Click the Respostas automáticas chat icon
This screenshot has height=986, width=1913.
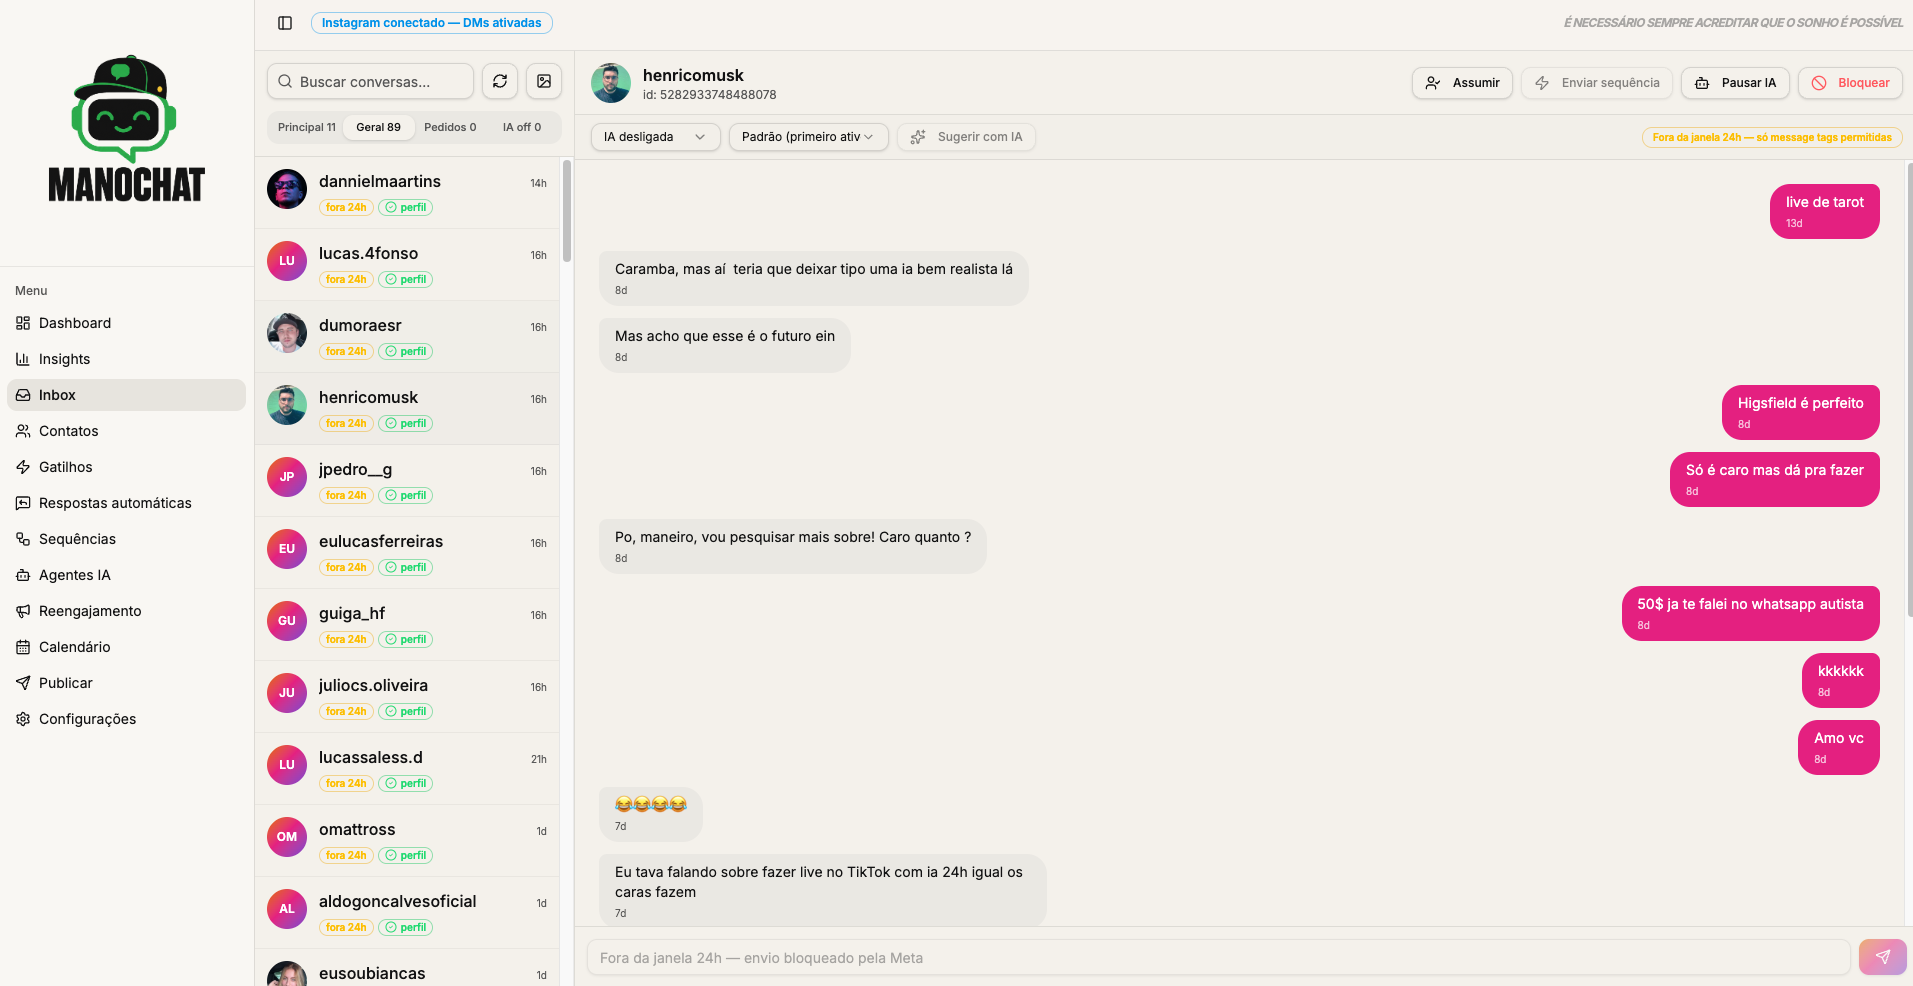pyautogui.click(x=23, y=503)
